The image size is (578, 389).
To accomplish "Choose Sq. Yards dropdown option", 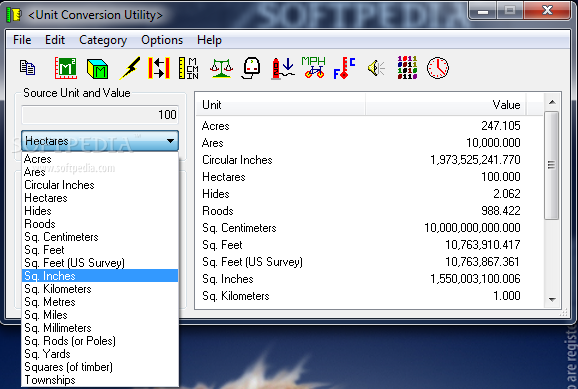I will point(100,354).
